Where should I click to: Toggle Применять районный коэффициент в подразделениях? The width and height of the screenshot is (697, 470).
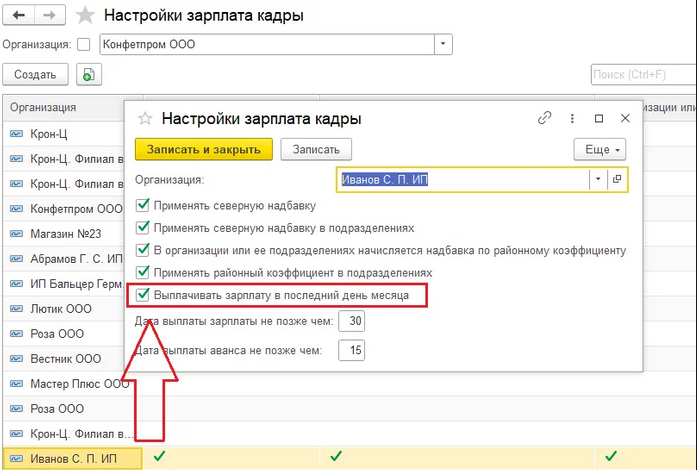point(143,272)
